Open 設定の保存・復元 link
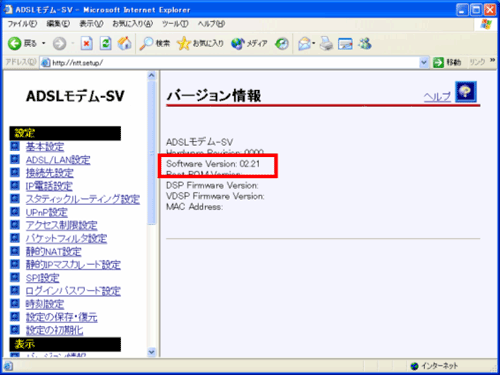500x375 pixels. pos(61,317)
